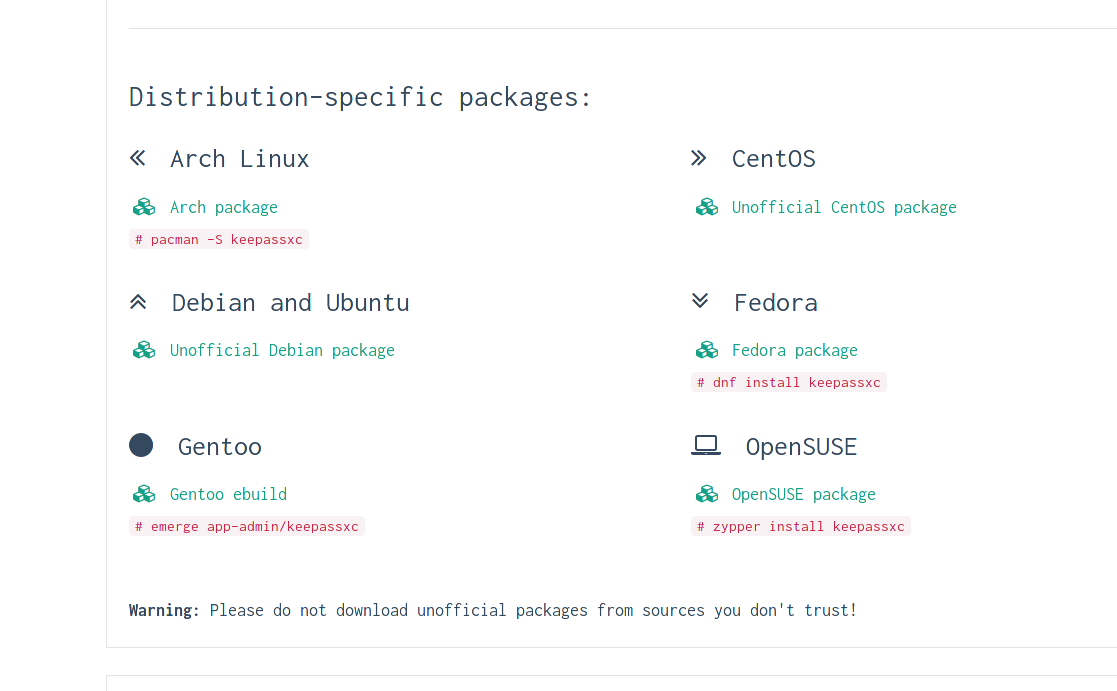Click the Arch Linux double-chevron icon
Image resolution: width=1117 pixels, height=691 pixels.
[138, 157]
